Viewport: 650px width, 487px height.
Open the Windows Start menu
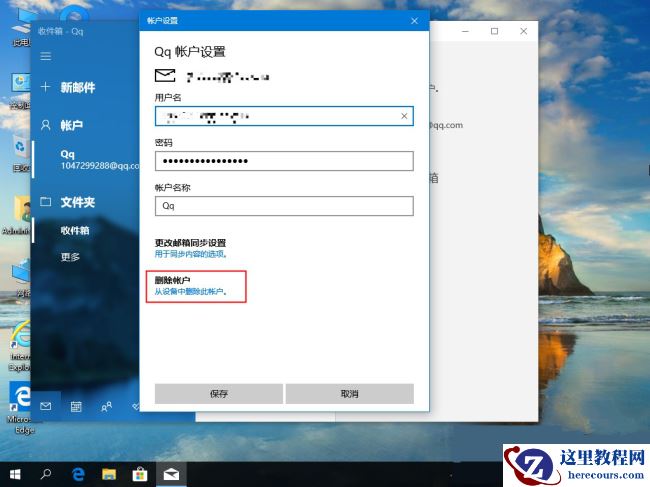pyautogui.click(x=15, y=474)
